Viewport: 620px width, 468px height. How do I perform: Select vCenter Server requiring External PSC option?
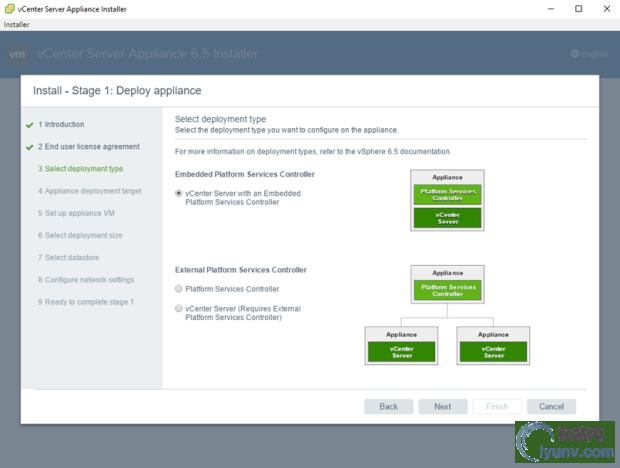tap(179, 308)
